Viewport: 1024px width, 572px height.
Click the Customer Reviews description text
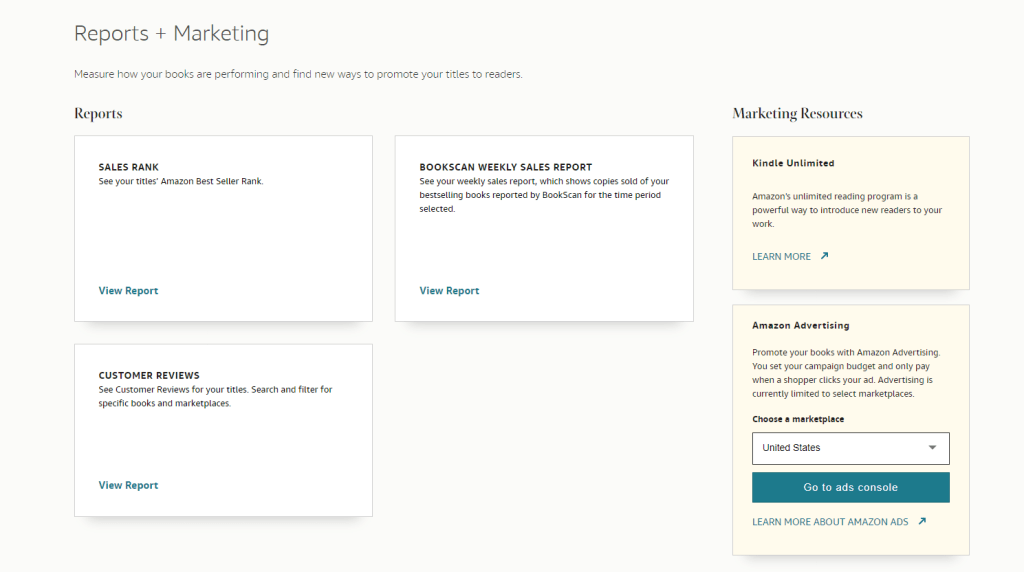215,396
